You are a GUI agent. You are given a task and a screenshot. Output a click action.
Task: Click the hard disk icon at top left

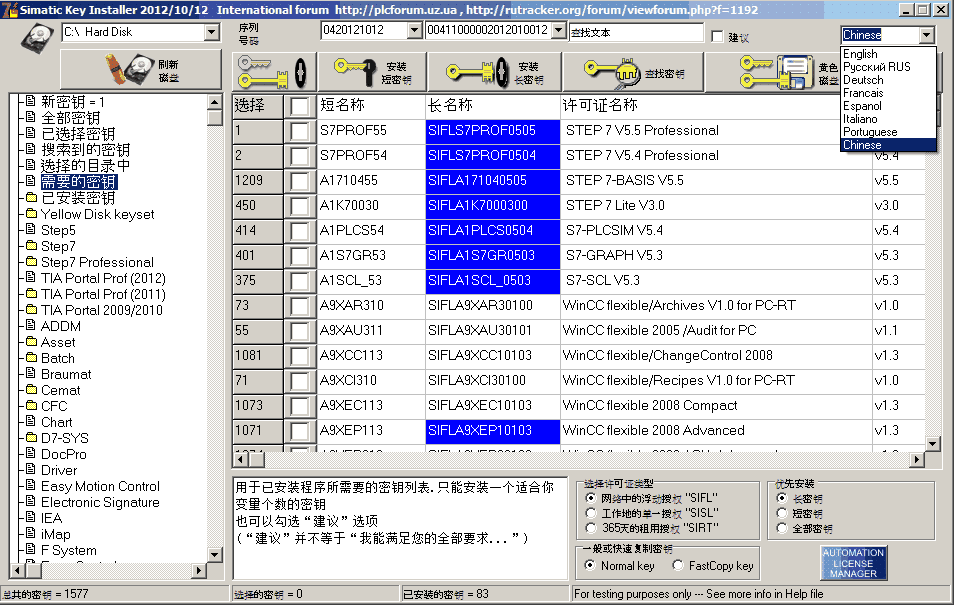[37, 37]
